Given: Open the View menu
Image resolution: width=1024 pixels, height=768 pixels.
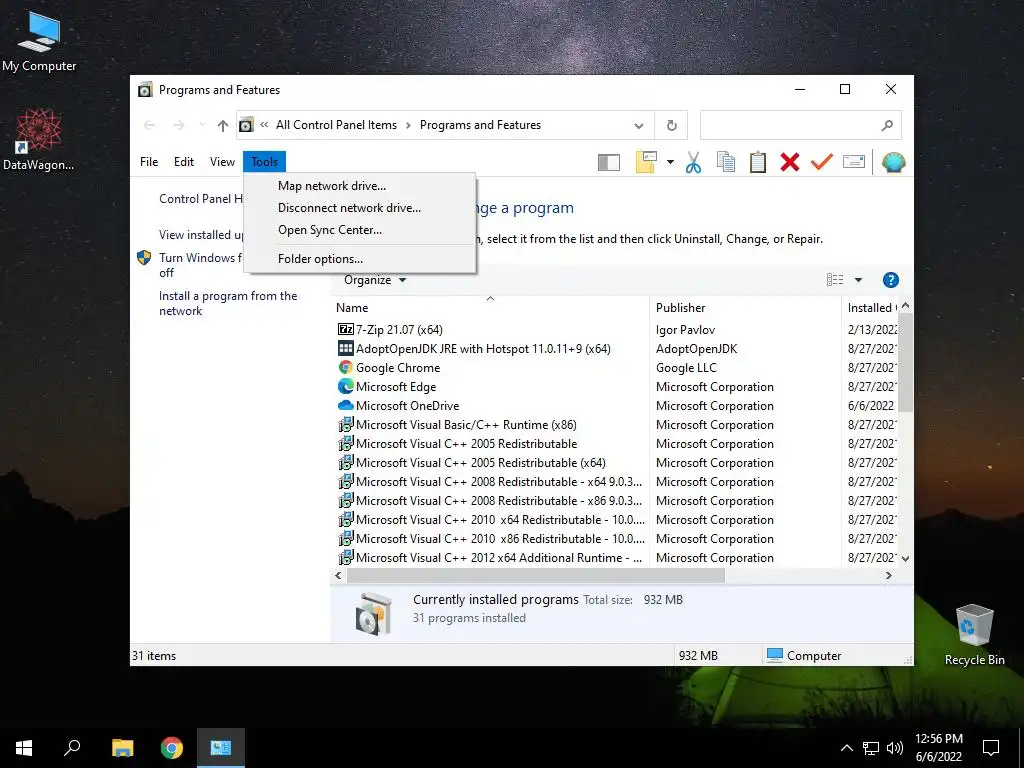Looking at the screenshot, I should 222,162.
